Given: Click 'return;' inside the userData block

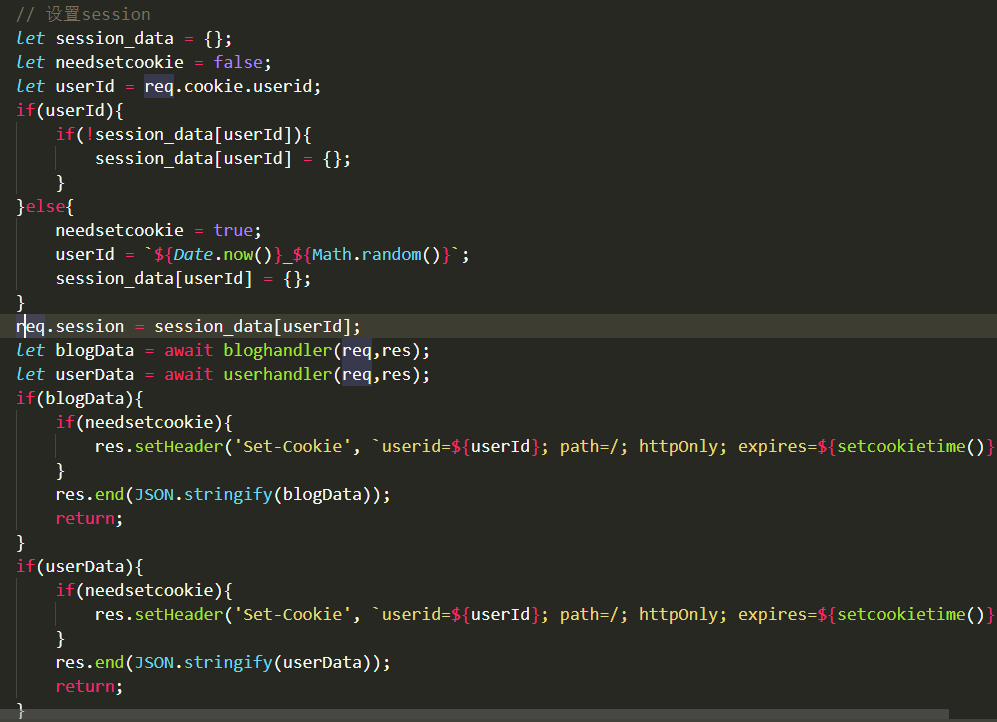Looking at the screenshot, I should (x=89, y=686).
